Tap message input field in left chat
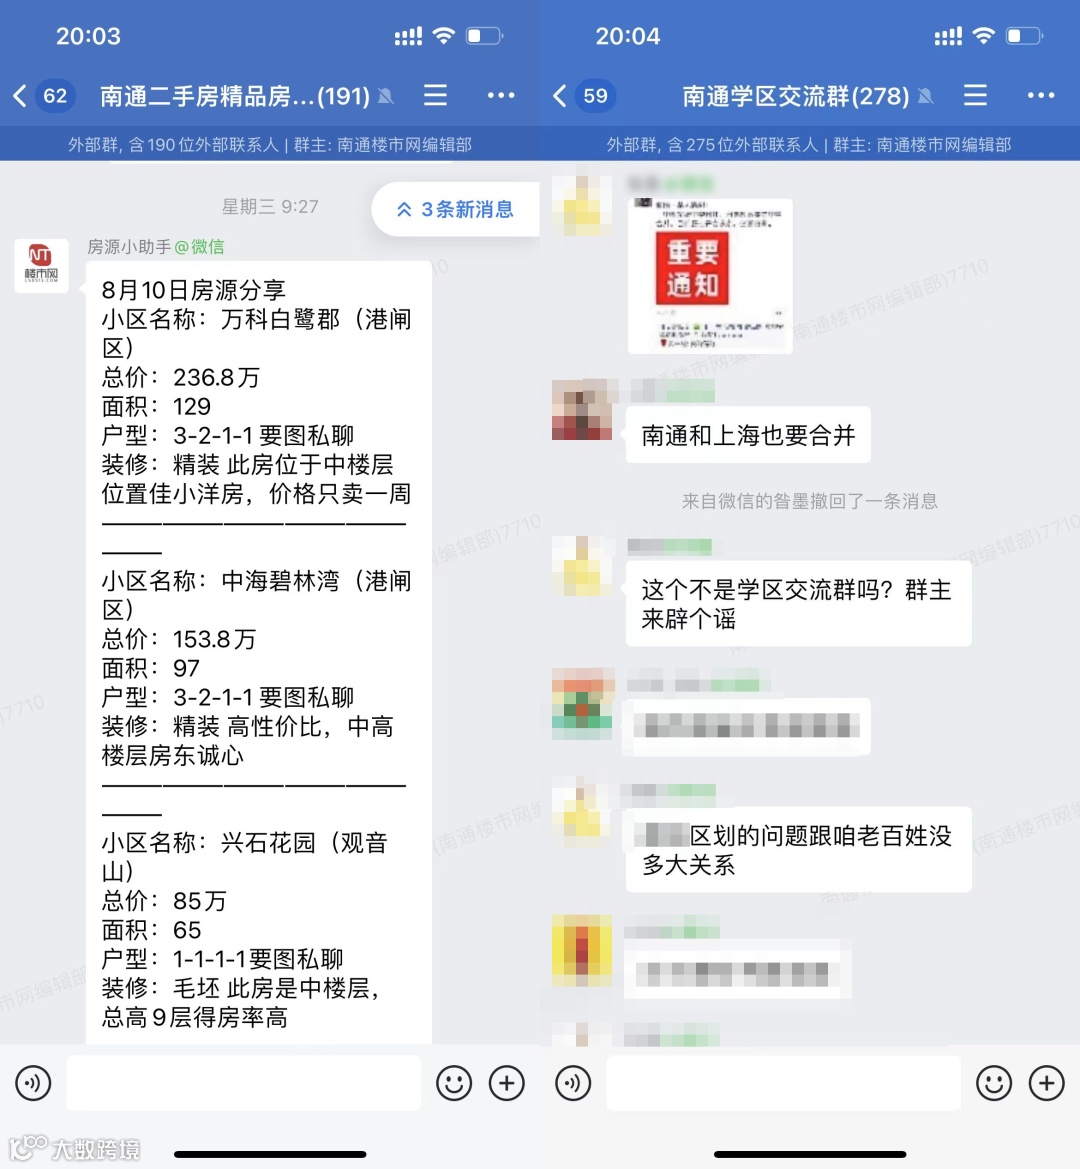Image resolution: width=1080 pixels, height=1169 pixels. pyautogui.click(x=244, y=1083)
